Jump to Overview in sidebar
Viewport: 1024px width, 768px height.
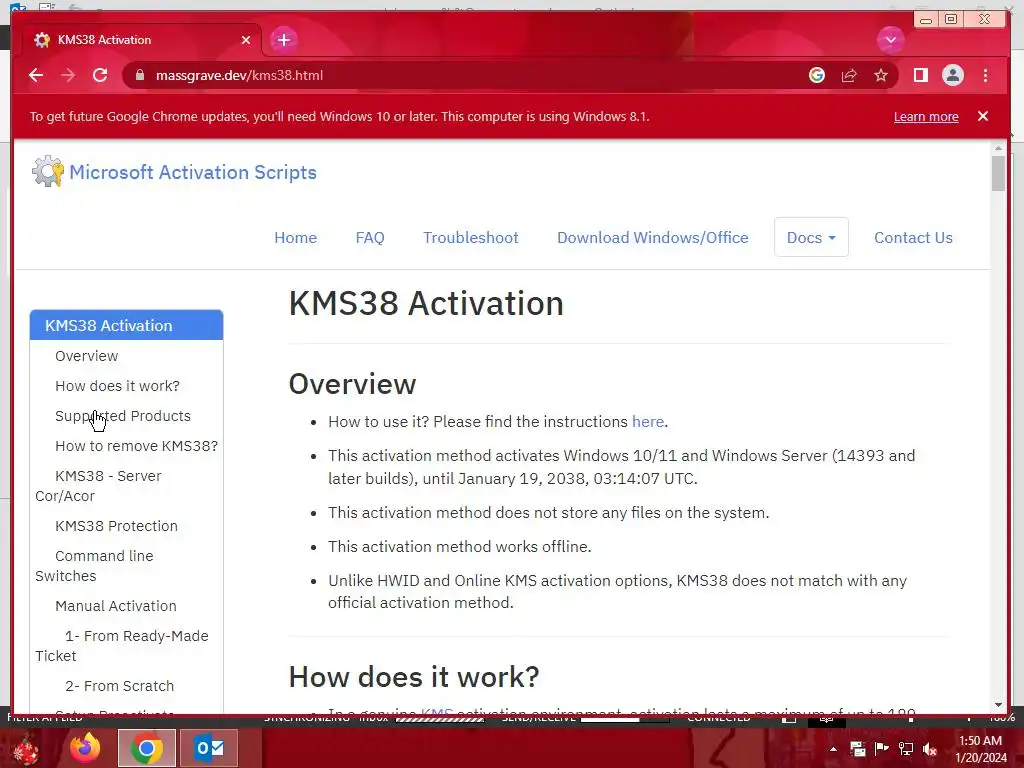click(86, 356)
